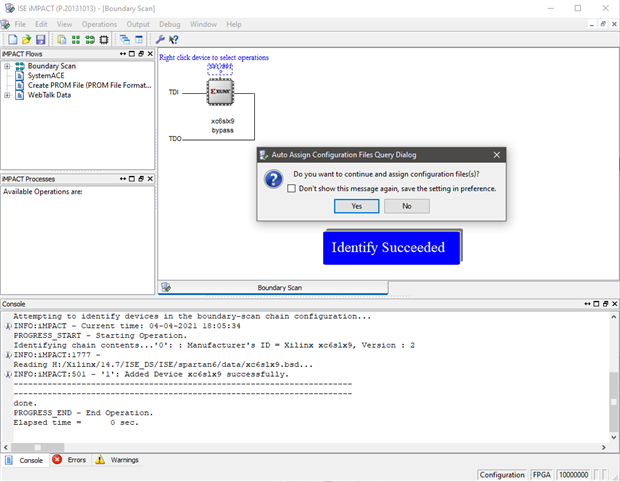Click the Errors red icon tab
Image resolution: width=620 pixels, height=482 pixels.
(70, 460)
